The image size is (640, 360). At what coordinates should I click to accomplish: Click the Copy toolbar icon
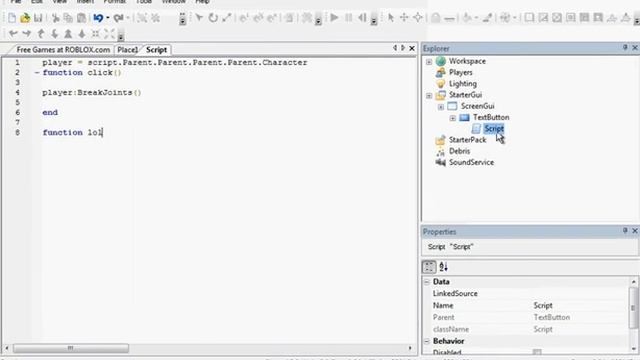click(x=68, y=18)
